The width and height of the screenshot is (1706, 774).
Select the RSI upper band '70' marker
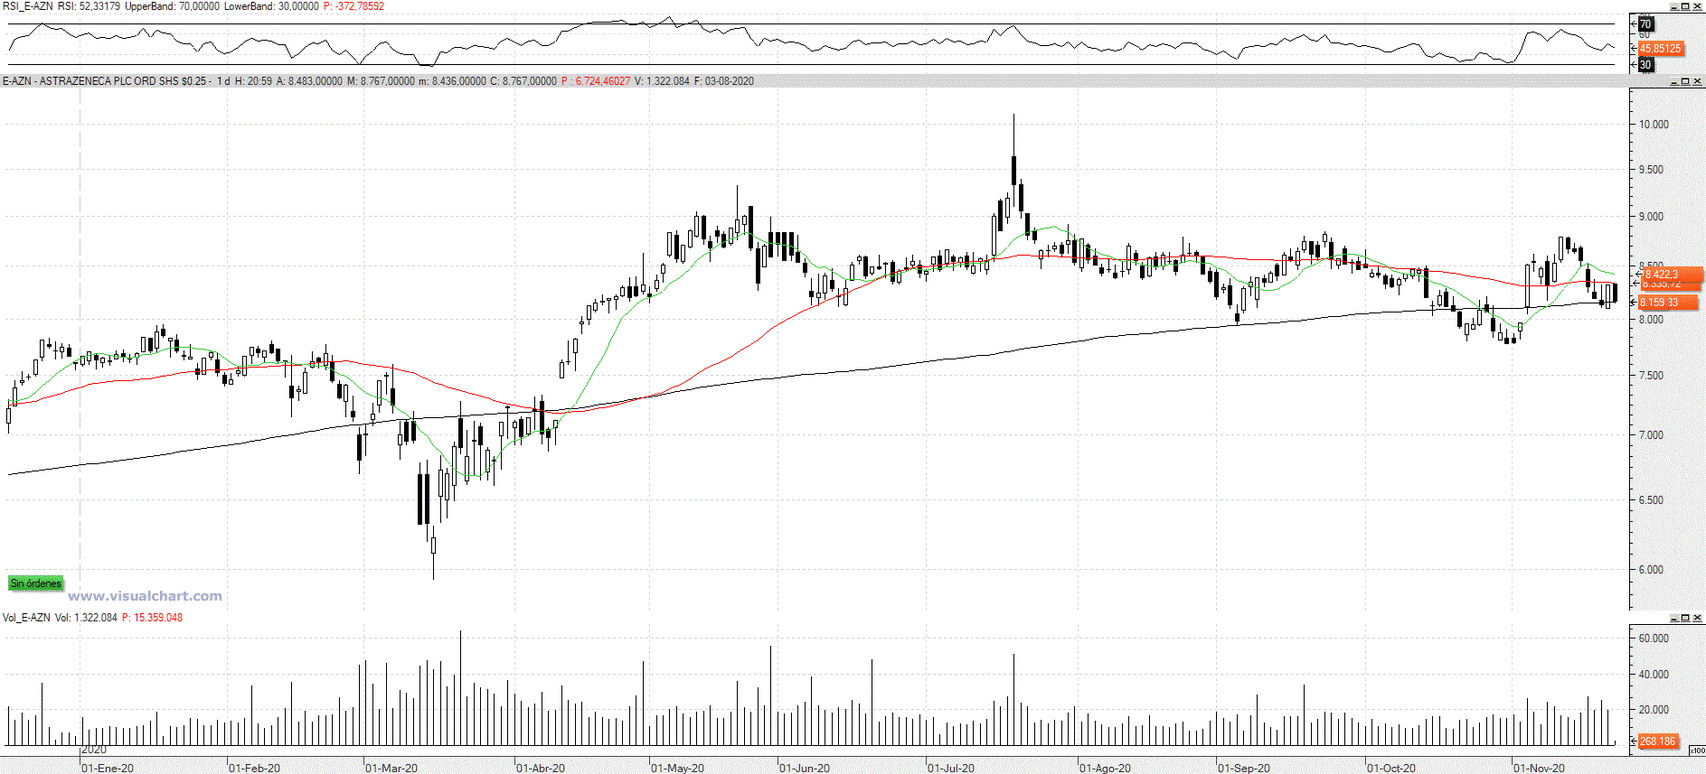(x=1646, y=24)
